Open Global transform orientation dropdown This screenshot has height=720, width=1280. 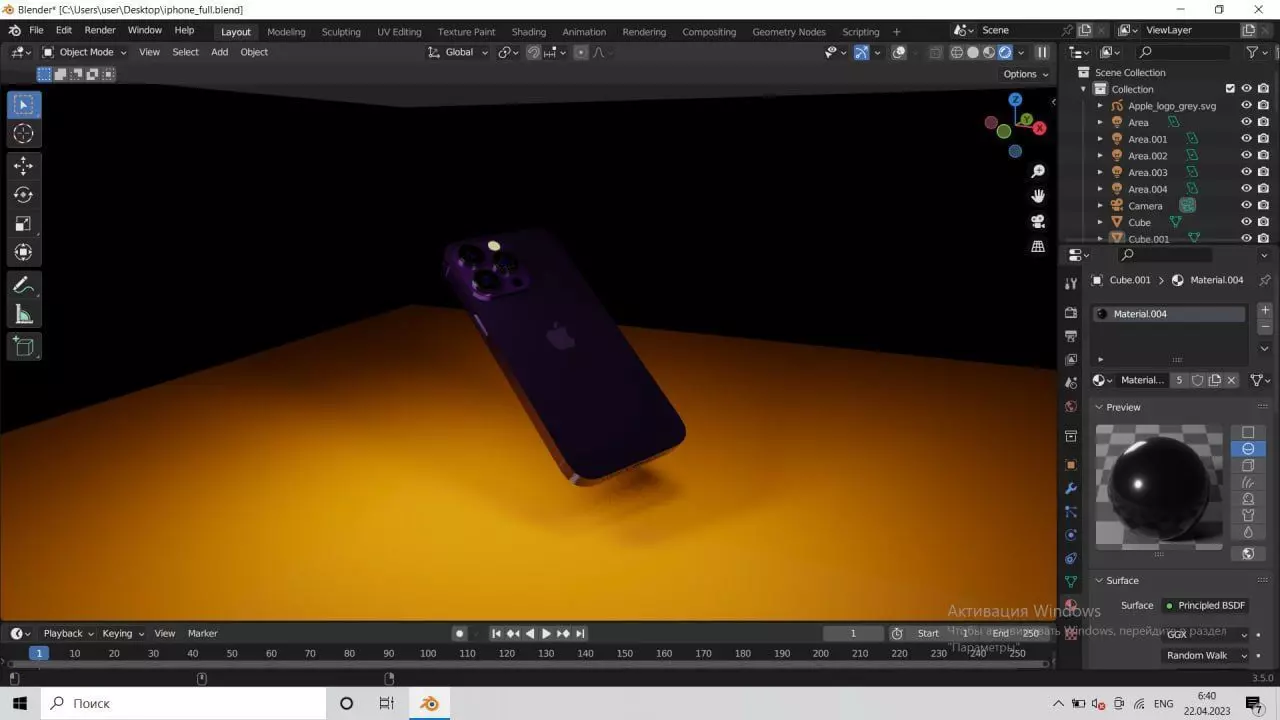[458, 52]
